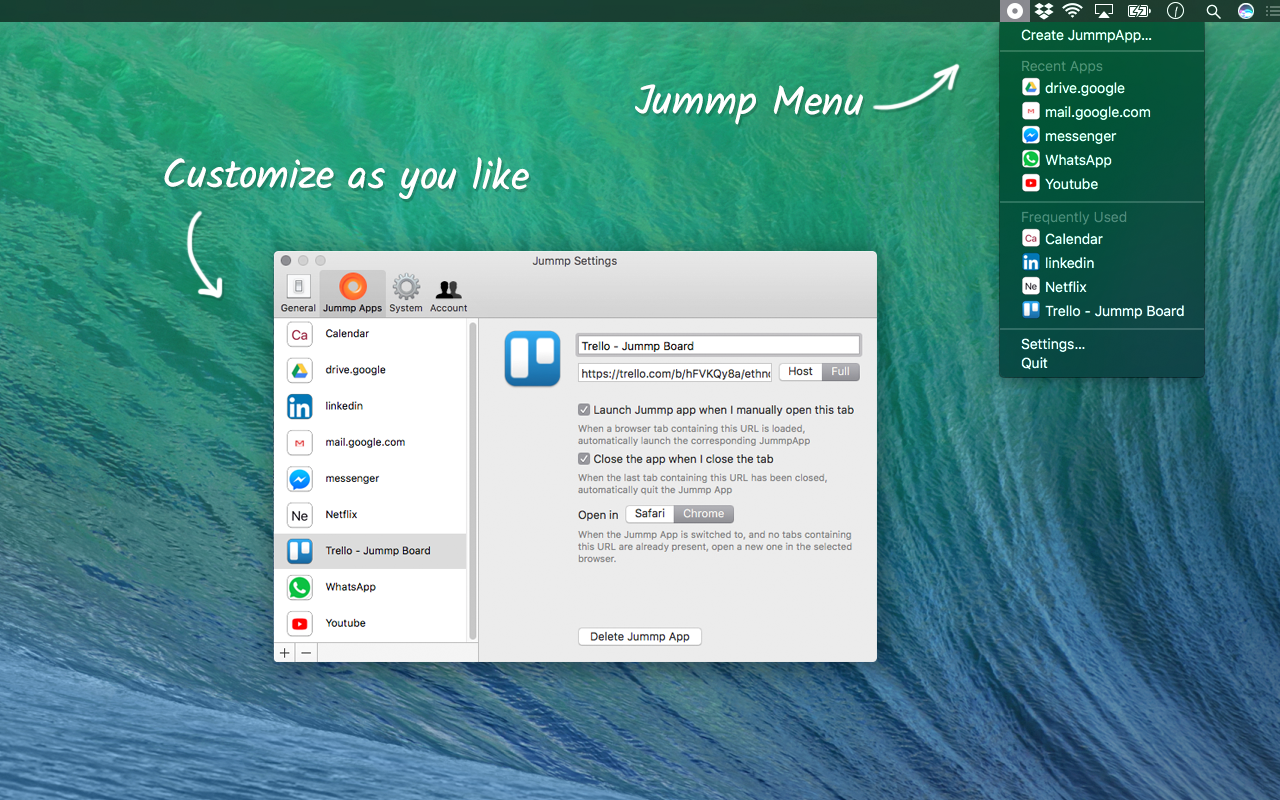Open Notification Center list icon
This screenshot has width=1280, height=800.
pyautogui.click(x=1272, y=11)
